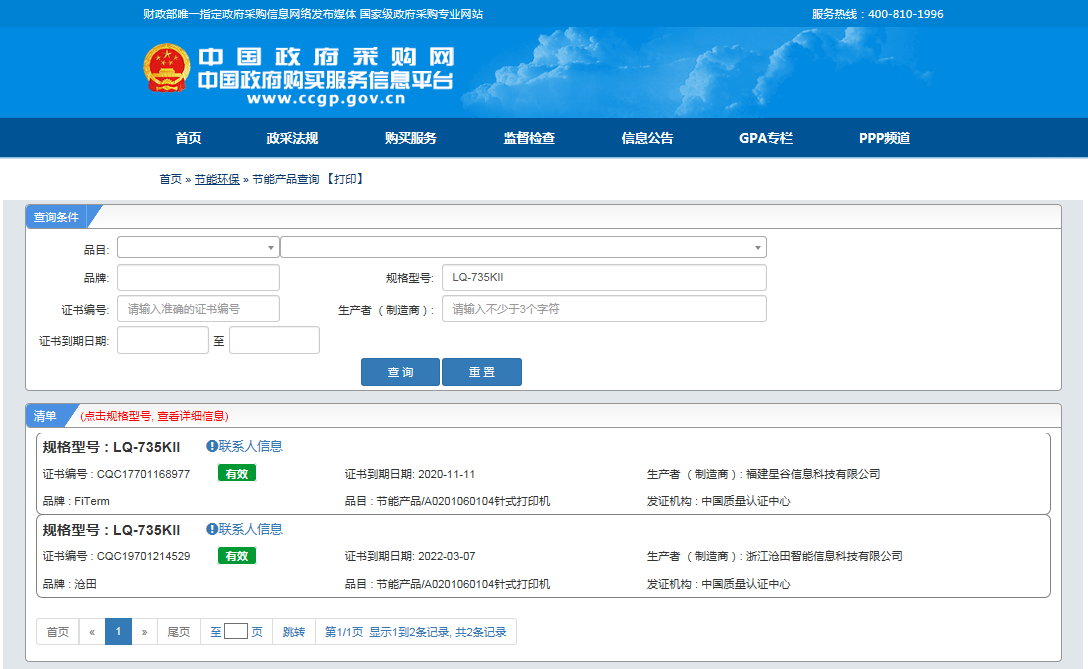Click the 证书到期日期 start date field

163,340
